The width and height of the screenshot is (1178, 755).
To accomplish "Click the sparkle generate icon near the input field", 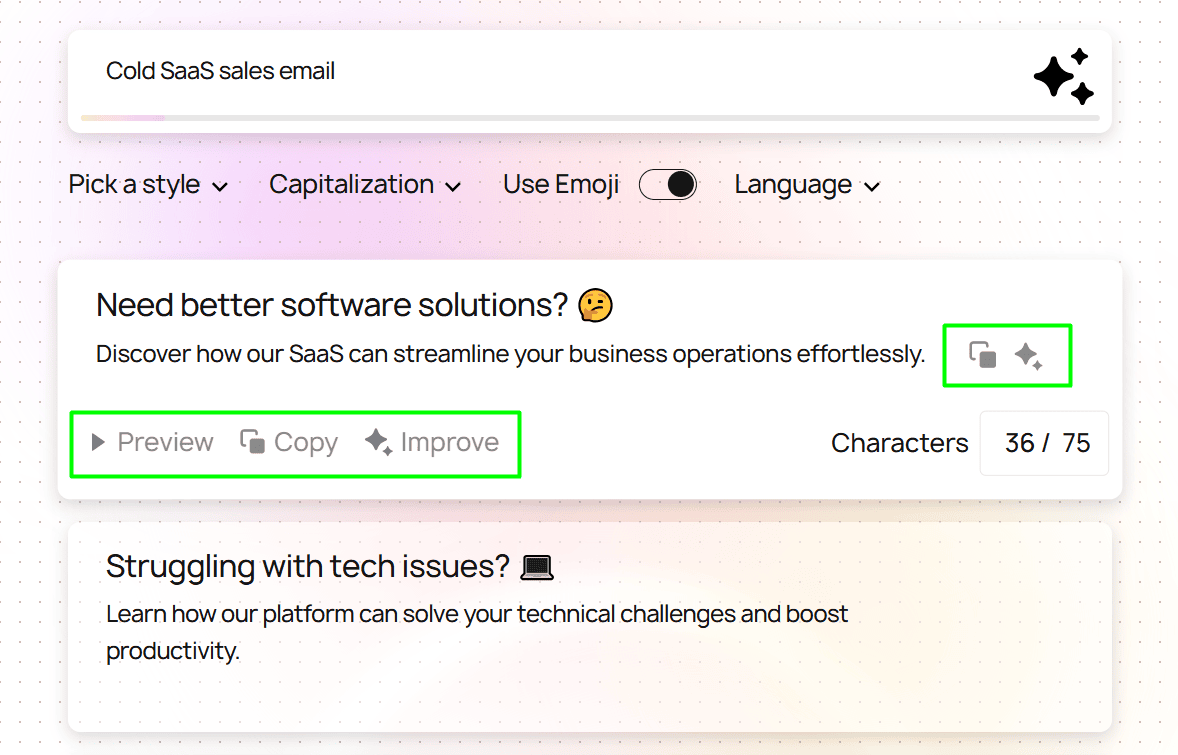I will [1062, 75].
